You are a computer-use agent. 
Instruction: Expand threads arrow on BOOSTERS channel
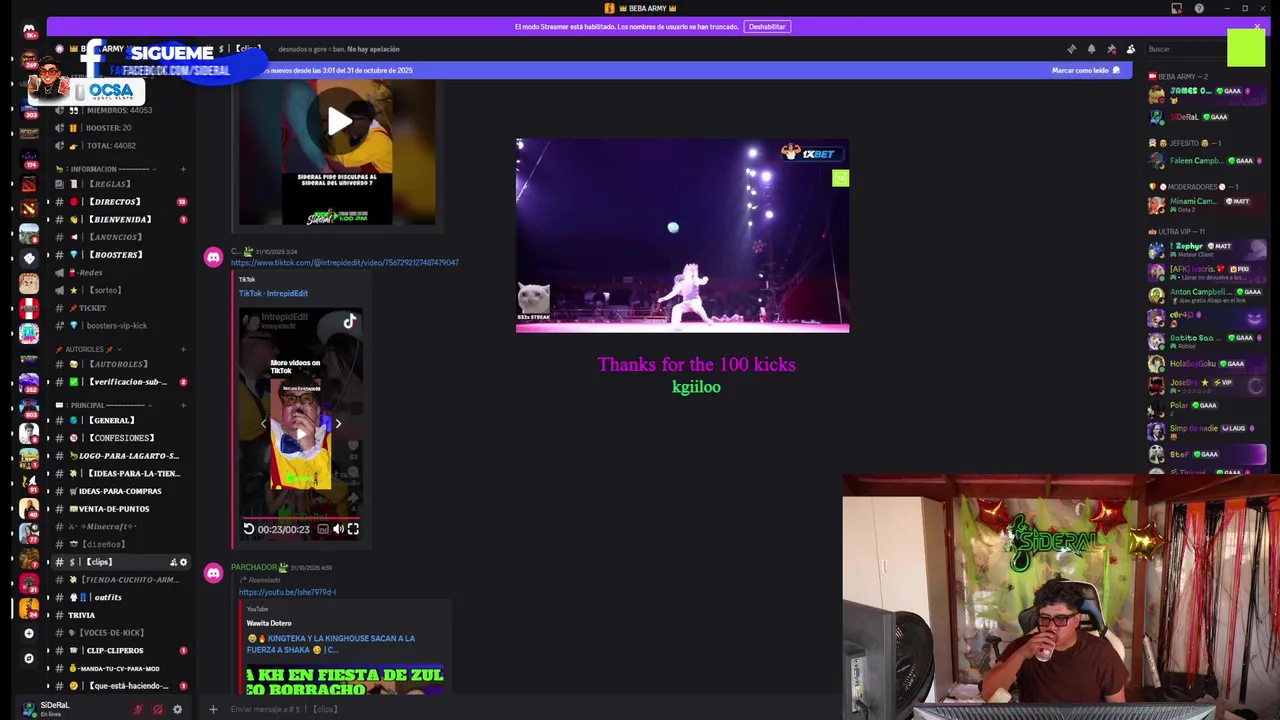48,255
